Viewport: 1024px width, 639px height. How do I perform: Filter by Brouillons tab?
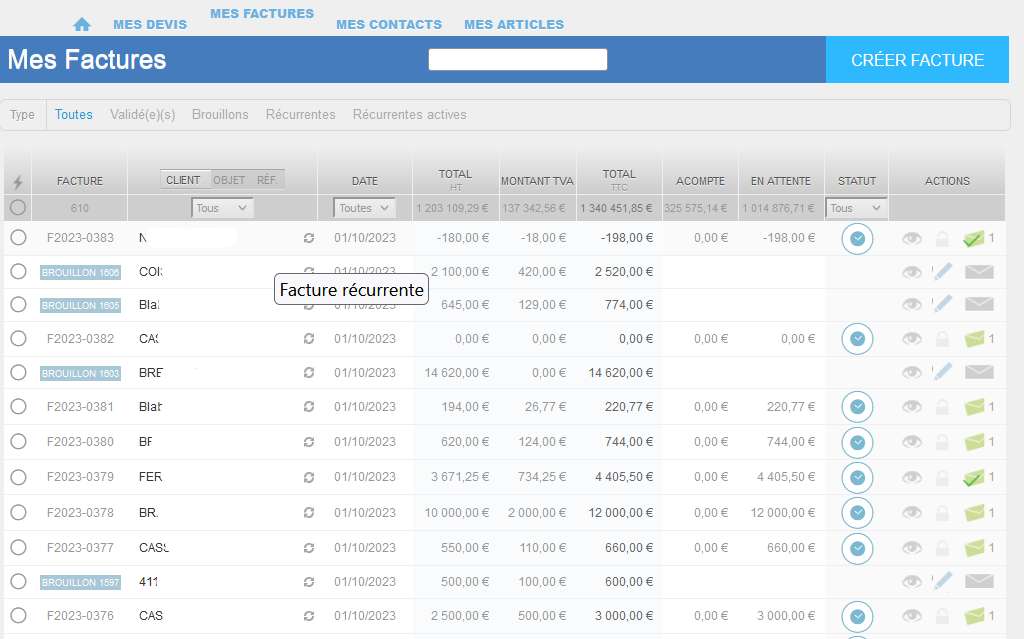tap(220, 114)
